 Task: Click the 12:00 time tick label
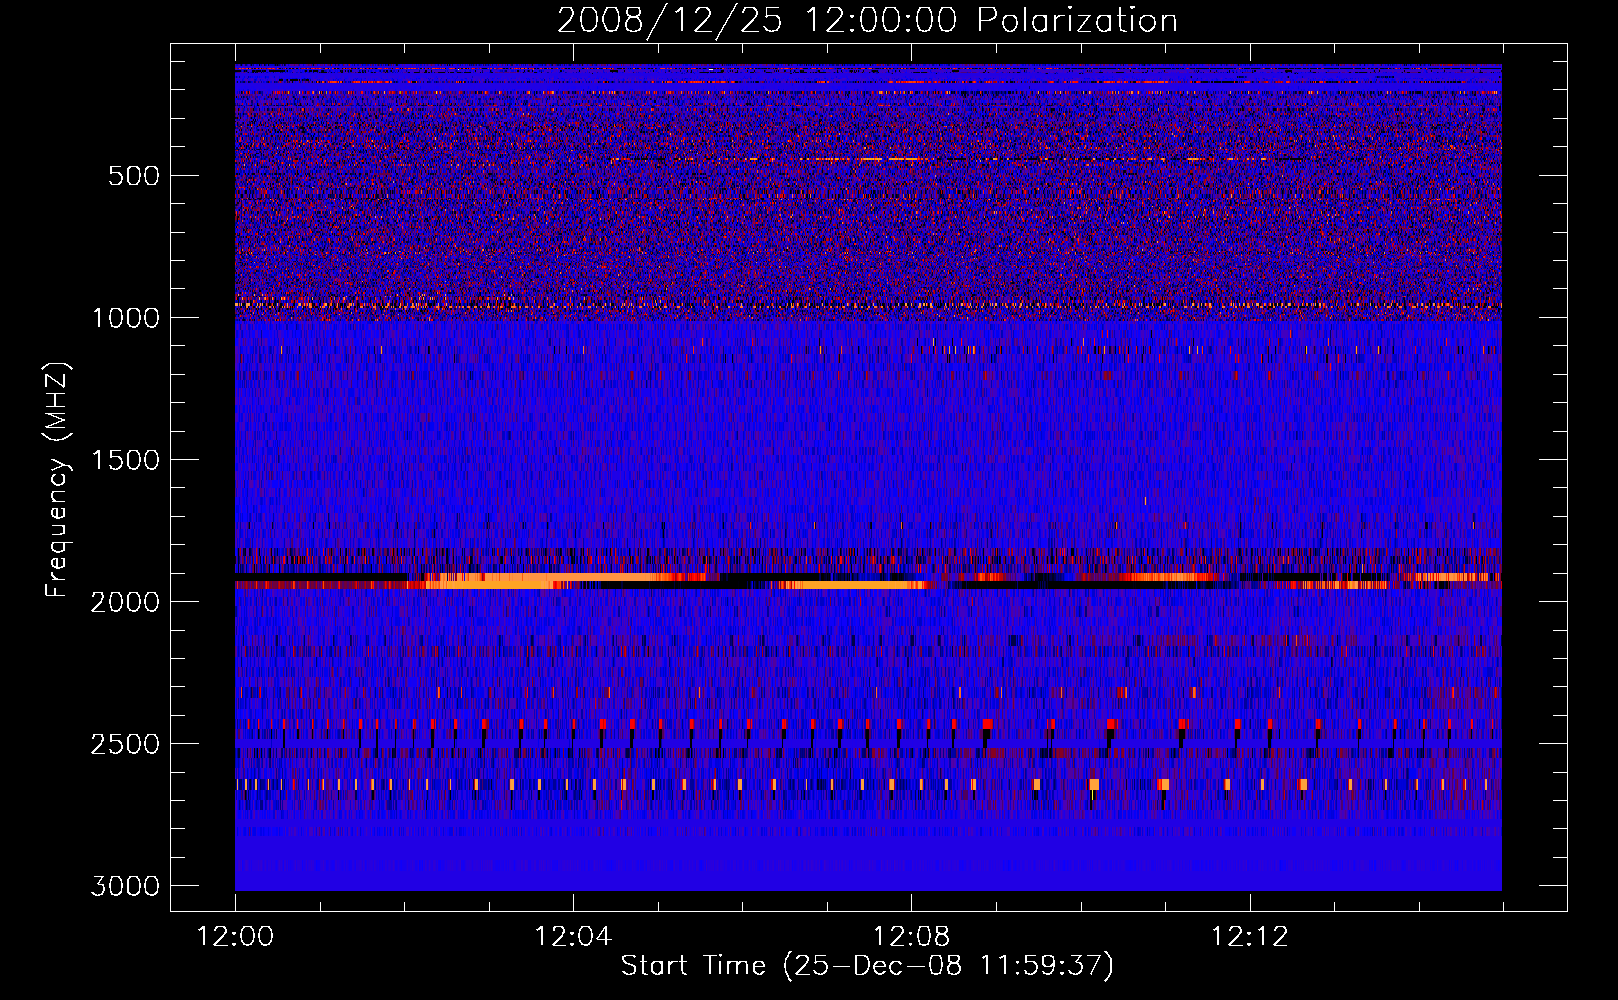tap(235, 937)
